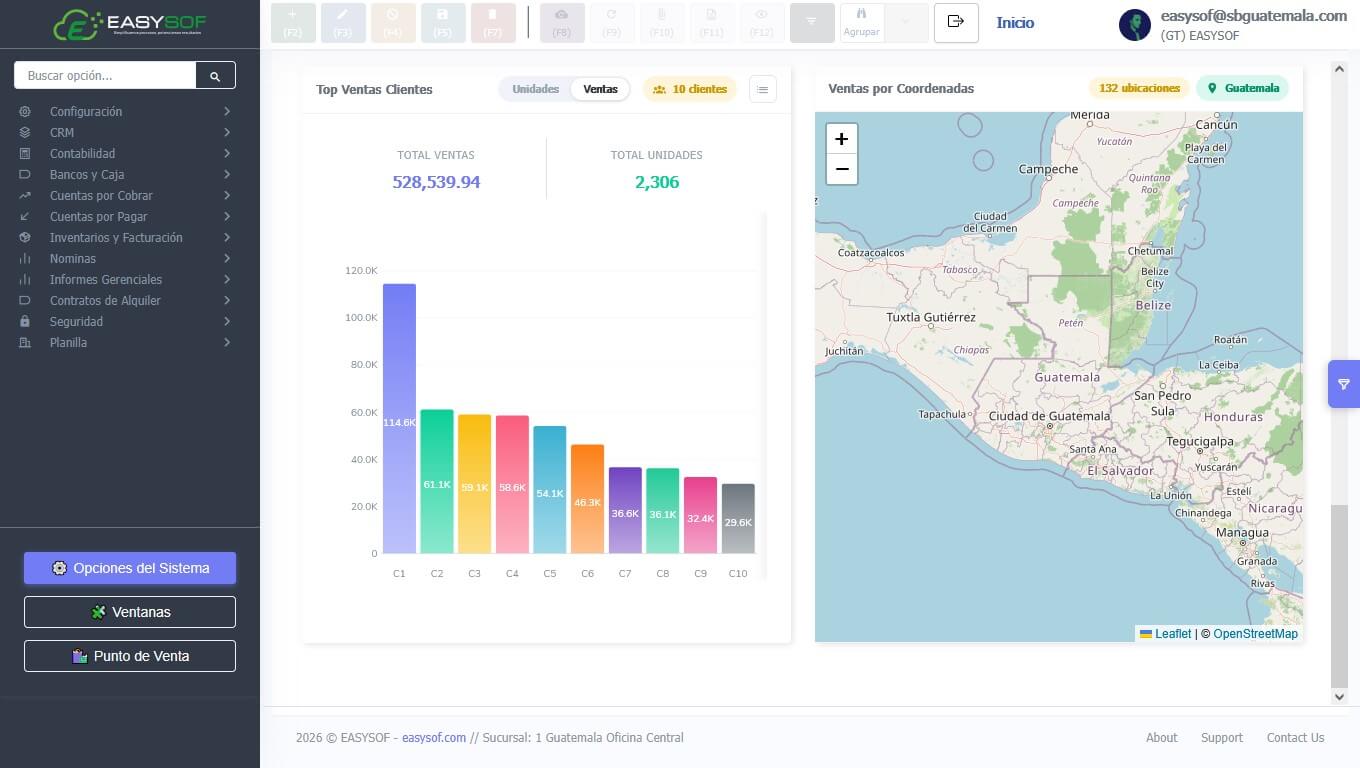Click the C1 bar in the chart
Viewport: 1360px width, 768px height.
pyautogui.click(x=399, y=418)
